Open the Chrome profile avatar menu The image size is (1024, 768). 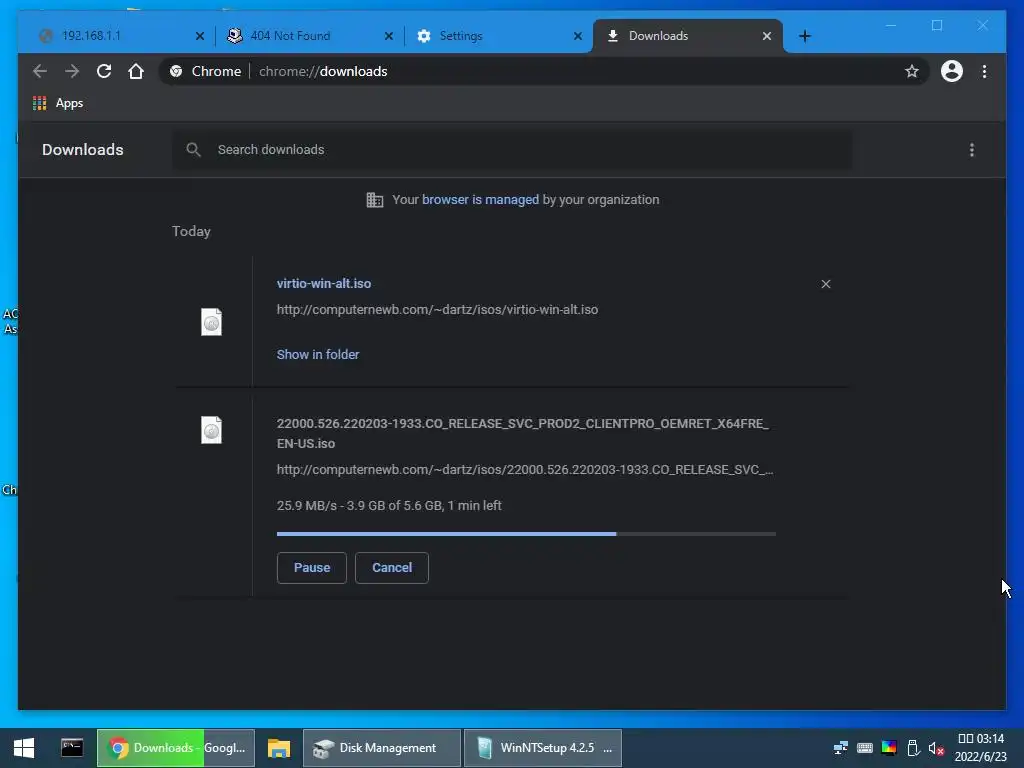(x=952, y=71)
